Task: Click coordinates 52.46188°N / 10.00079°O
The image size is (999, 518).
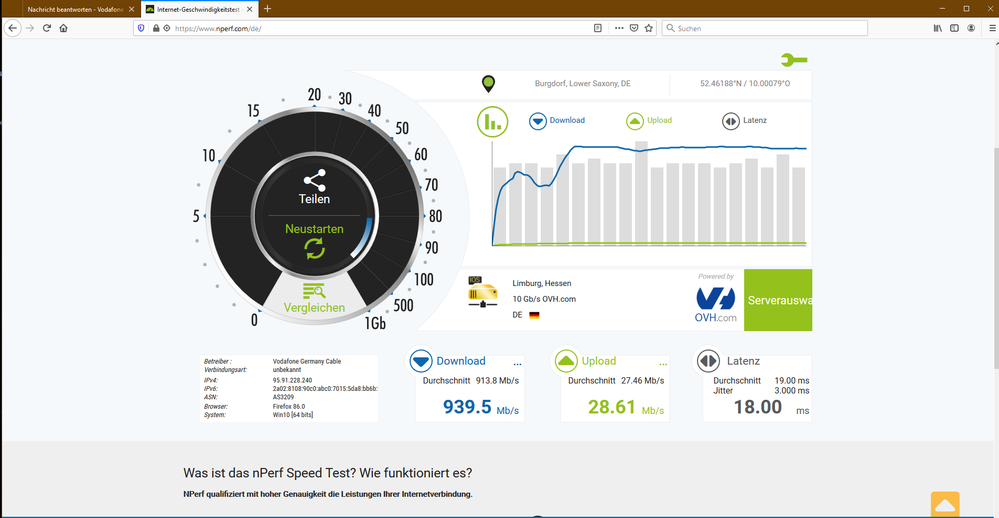Action: tap(745, 83)
